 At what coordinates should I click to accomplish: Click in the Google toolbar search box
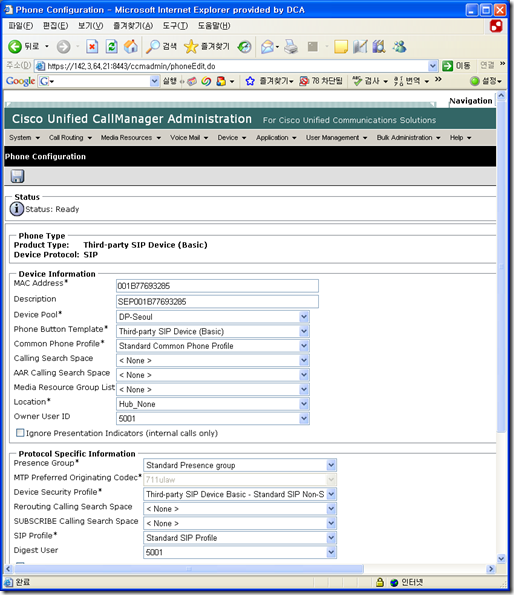point(98,81)
